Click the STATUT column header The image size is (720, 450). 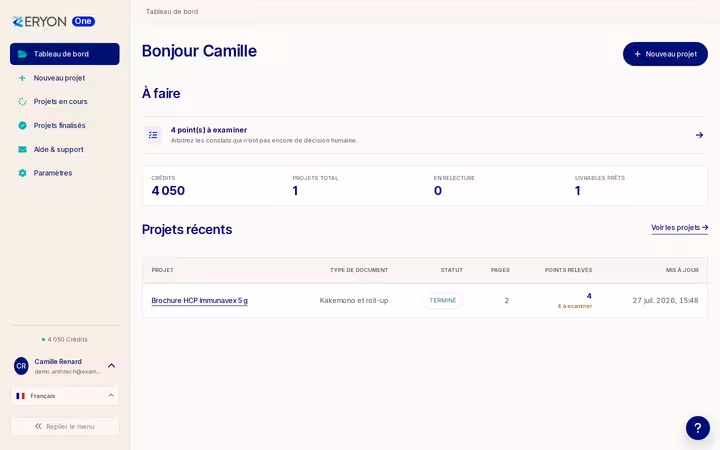tap(452, 270)
